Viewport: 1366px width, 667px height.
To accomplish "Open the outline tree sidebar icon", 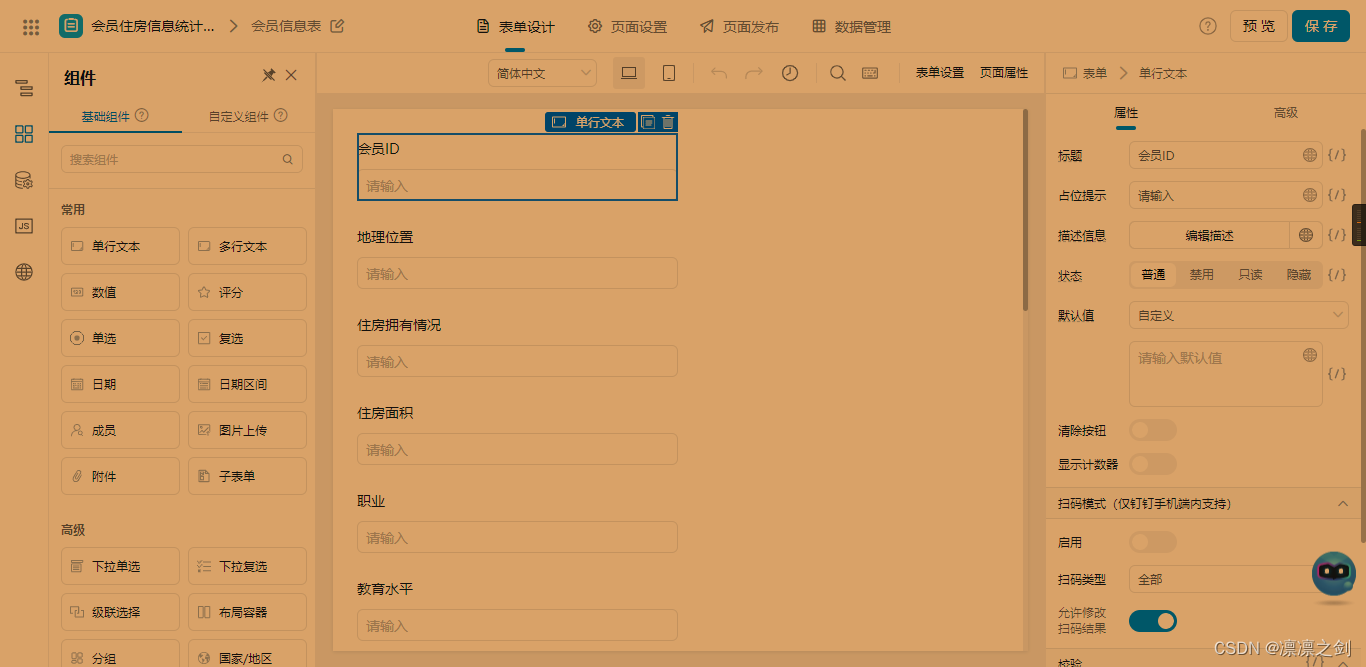I will [x=24, y=88].
